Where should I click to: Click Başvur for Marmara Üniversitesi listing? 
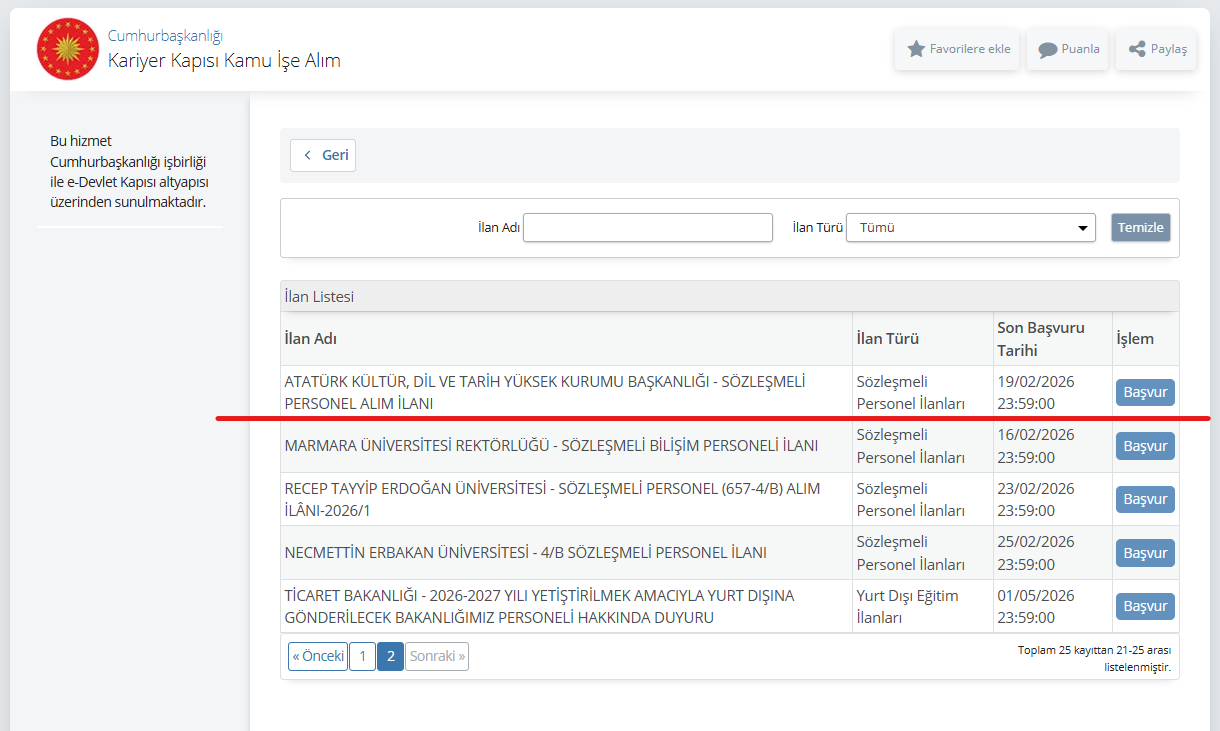point(1145,446)
